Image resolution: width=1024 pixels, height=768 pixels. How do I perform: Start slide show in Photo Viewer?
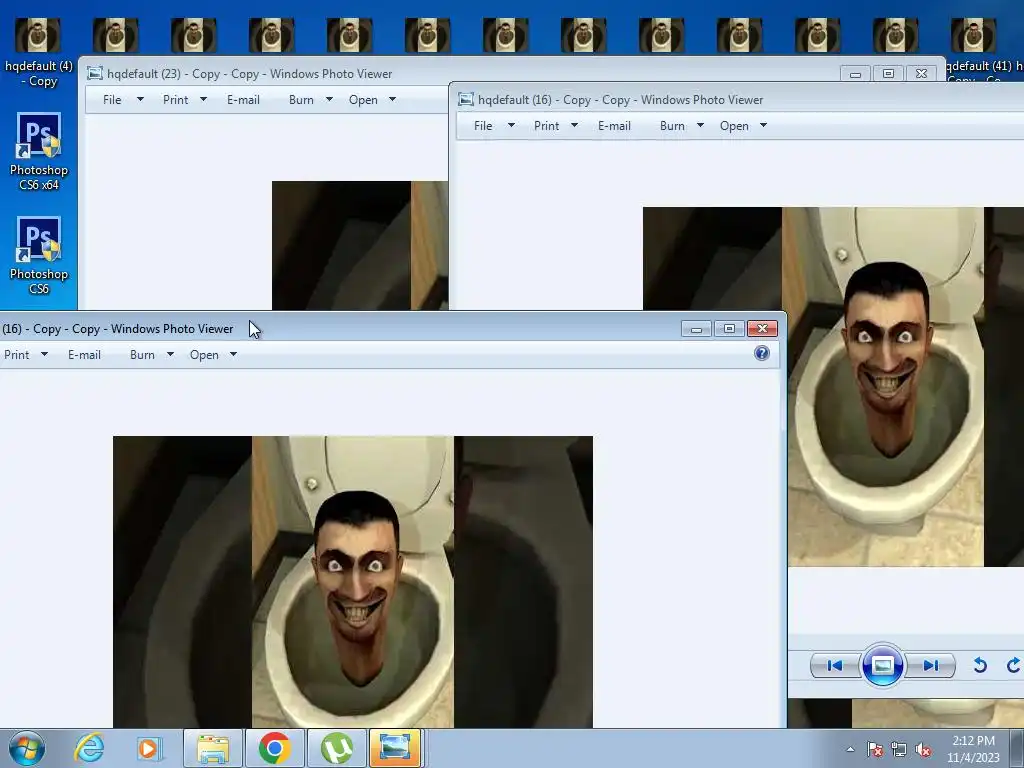tap(882, 665)
